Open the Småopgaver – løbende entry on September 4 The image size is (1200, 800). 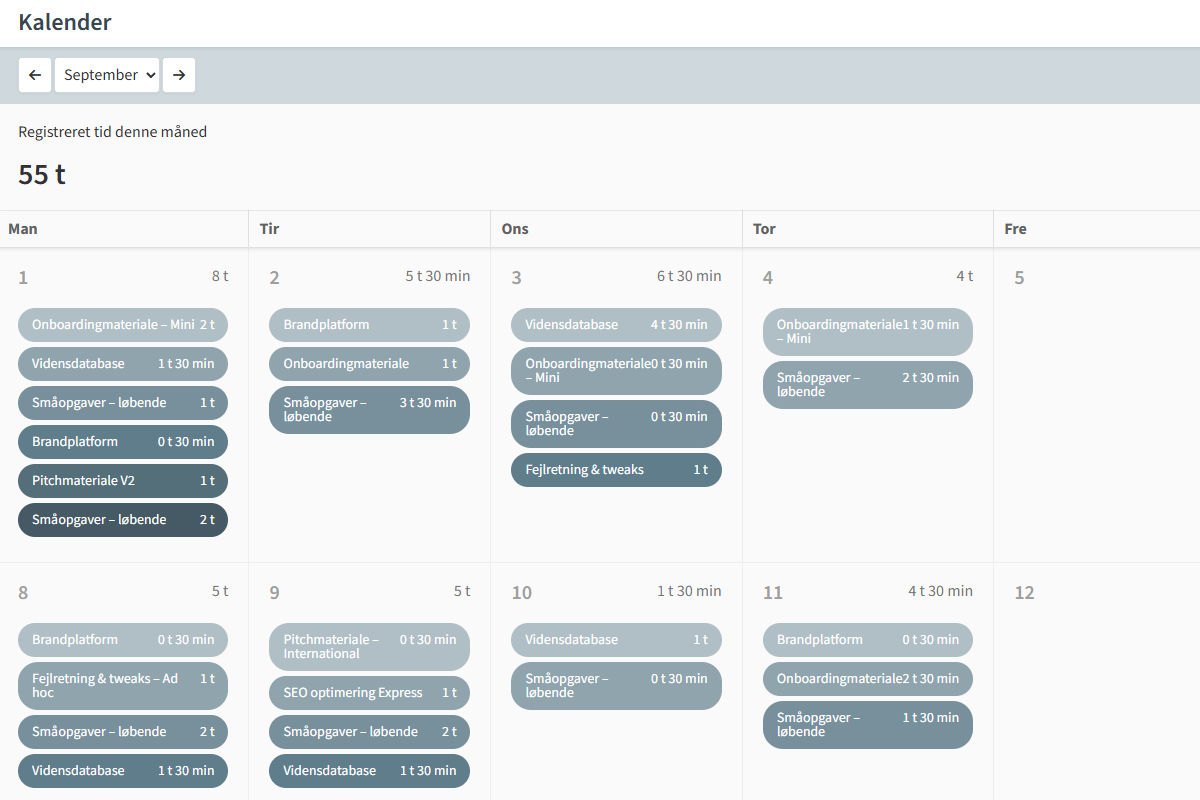pyautogui.click(x=867, y=384)
